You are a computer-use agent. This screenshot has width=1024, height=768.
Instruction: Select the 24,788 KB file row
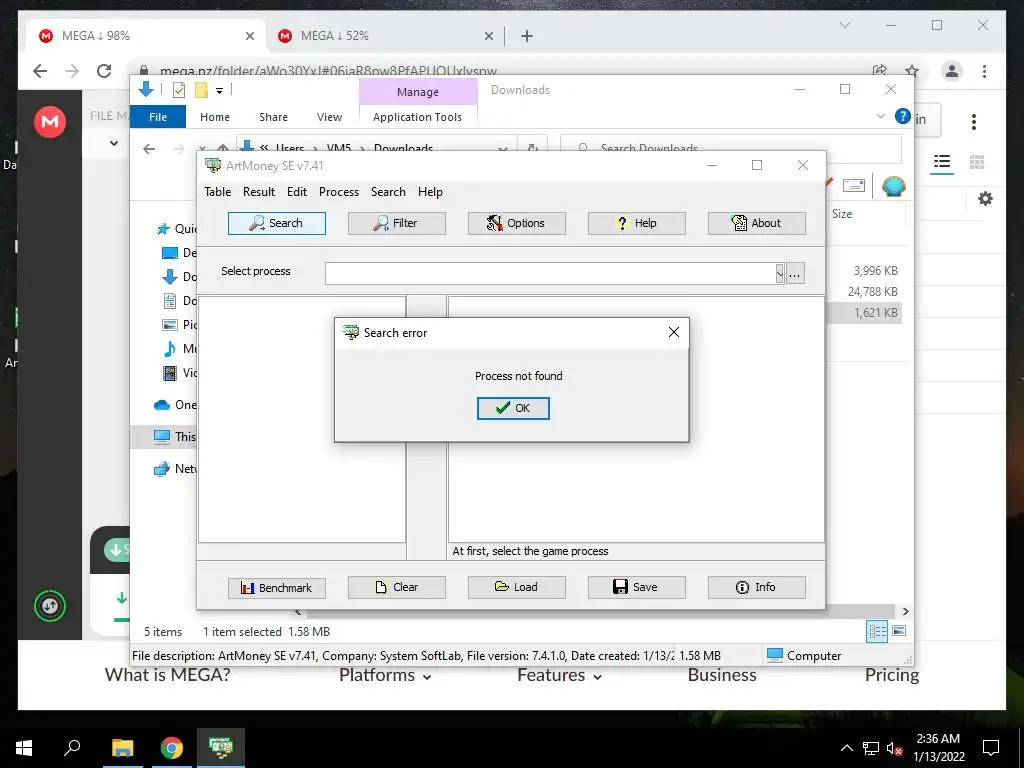[x=872, y=291]
